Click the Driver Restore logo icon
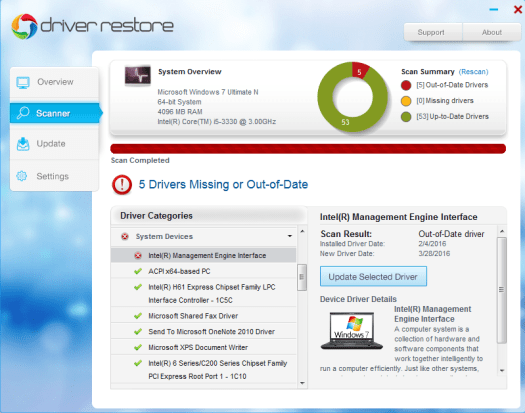Screen dimensions: 525x413 24,26
